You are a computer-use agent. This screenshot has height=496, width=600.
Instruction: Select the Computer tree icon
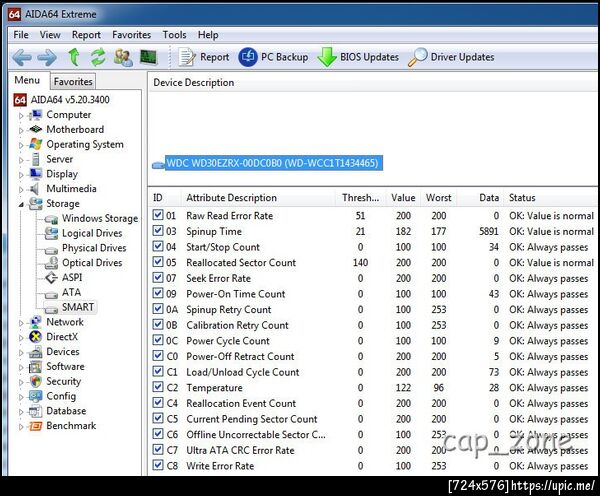pos(36,115)
